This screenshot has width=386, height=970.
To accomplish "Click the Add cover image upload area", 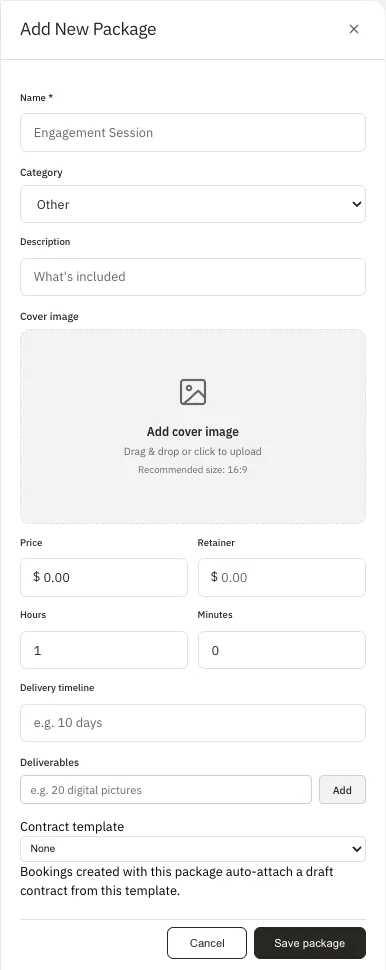I will point(193,426).
